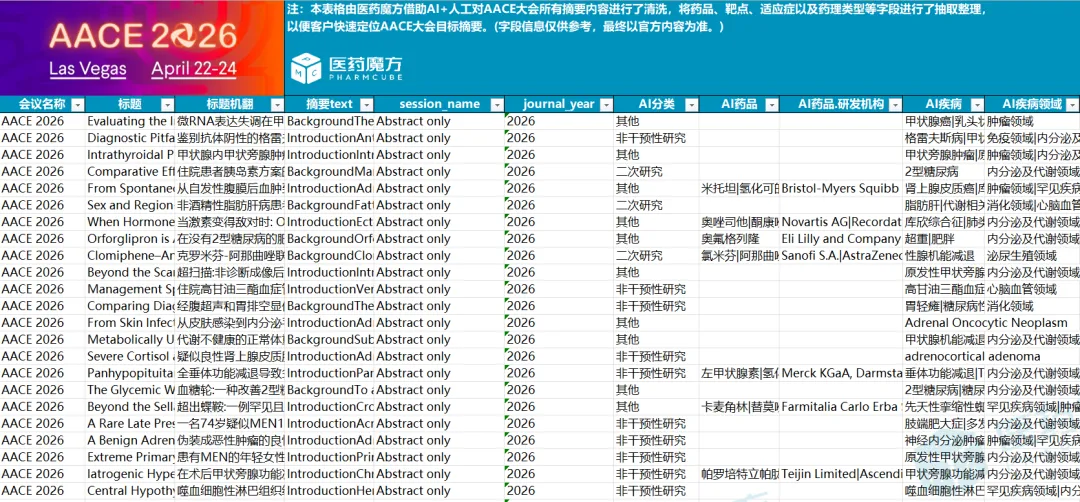Open the AI疾病领域 column filter dropdown
The width and height of the screenshot is (1080, 502).
(x=1072, y=104)
